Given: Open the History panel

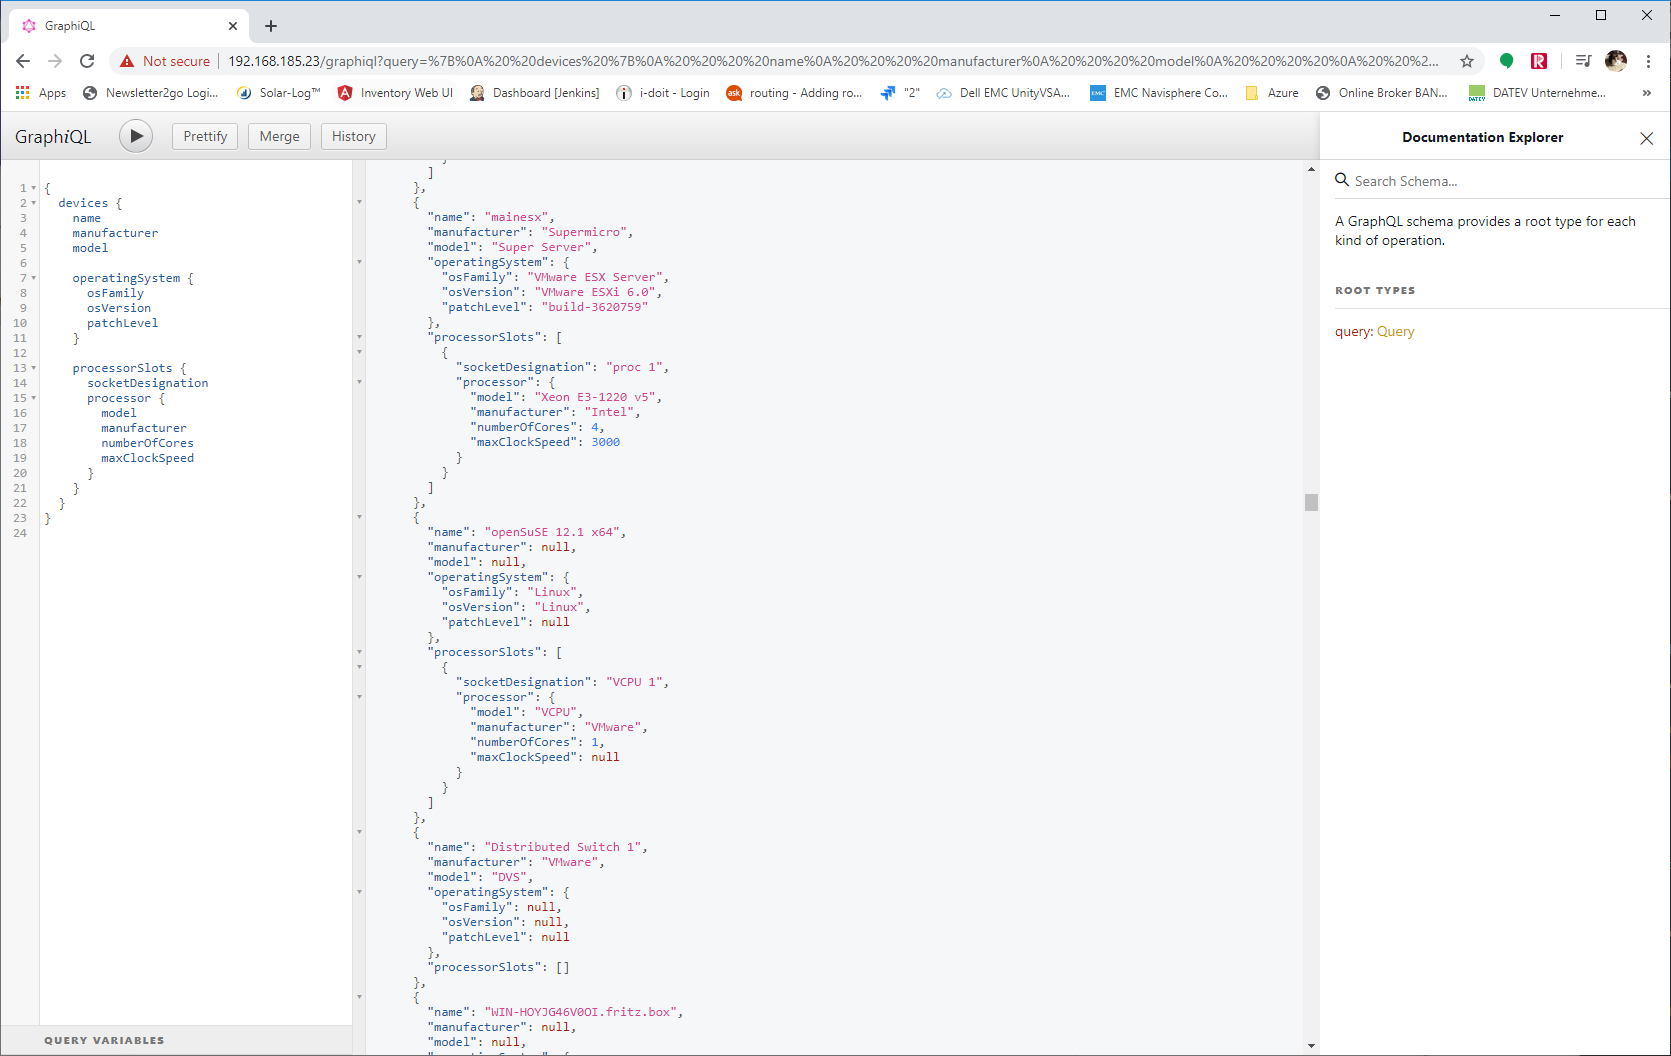Looking at the screenshot, I should (x=353, y=136).
